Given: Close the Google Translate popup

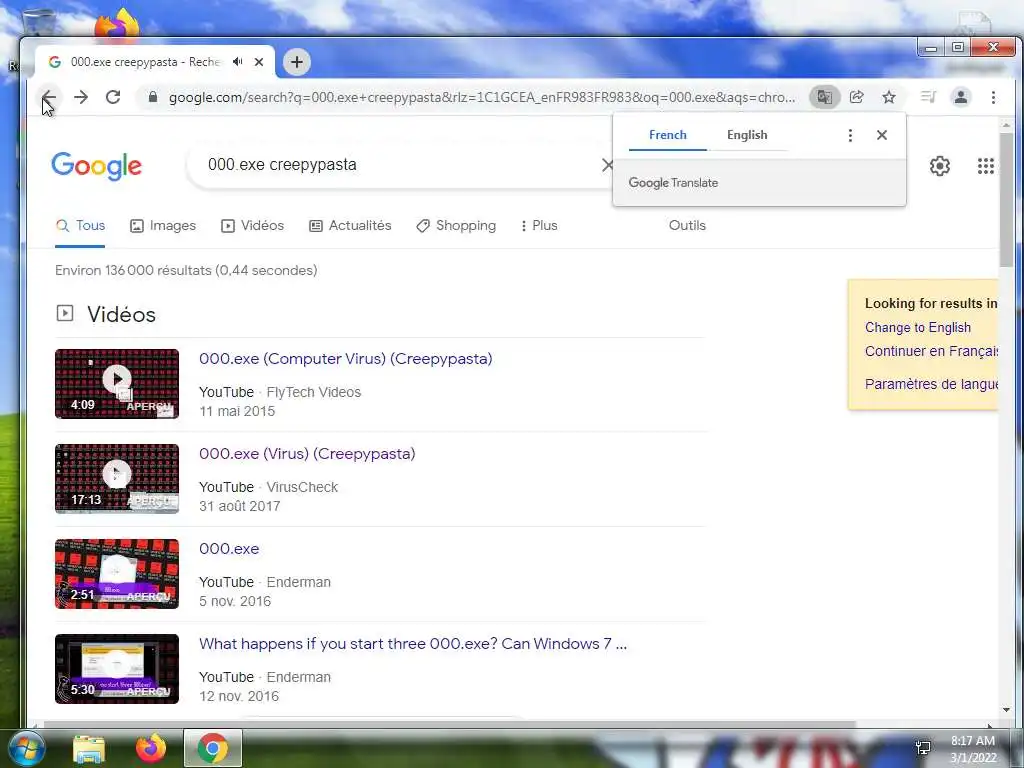Looking at the screenshot, I should point(882,135).
